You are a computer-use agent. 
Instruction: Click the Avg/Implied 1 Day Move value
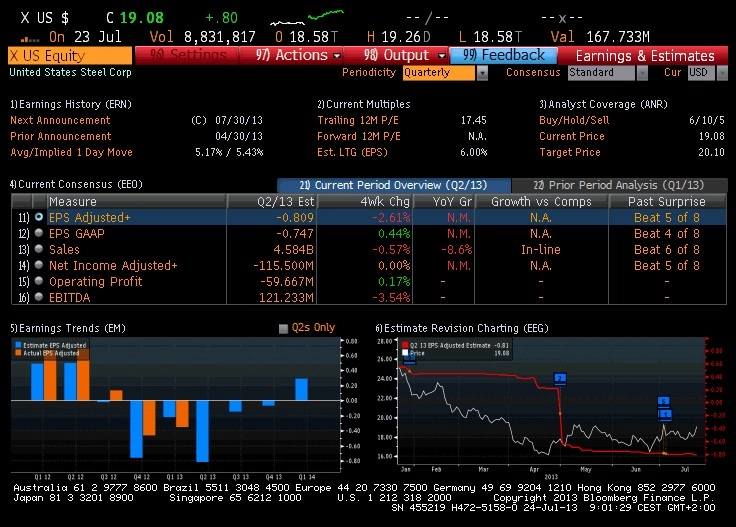click(x=229, y=152)
